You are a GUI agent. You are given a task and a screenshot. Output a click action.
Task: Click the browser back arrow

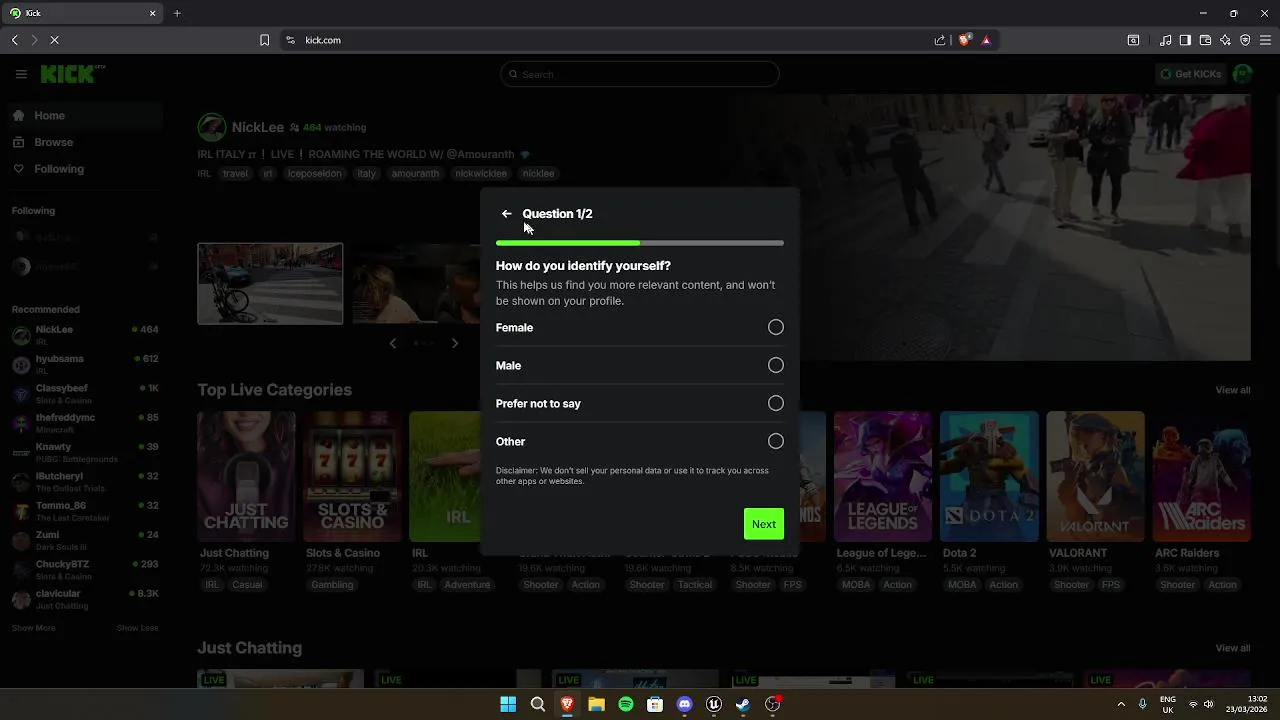click(x=15, y=40)
